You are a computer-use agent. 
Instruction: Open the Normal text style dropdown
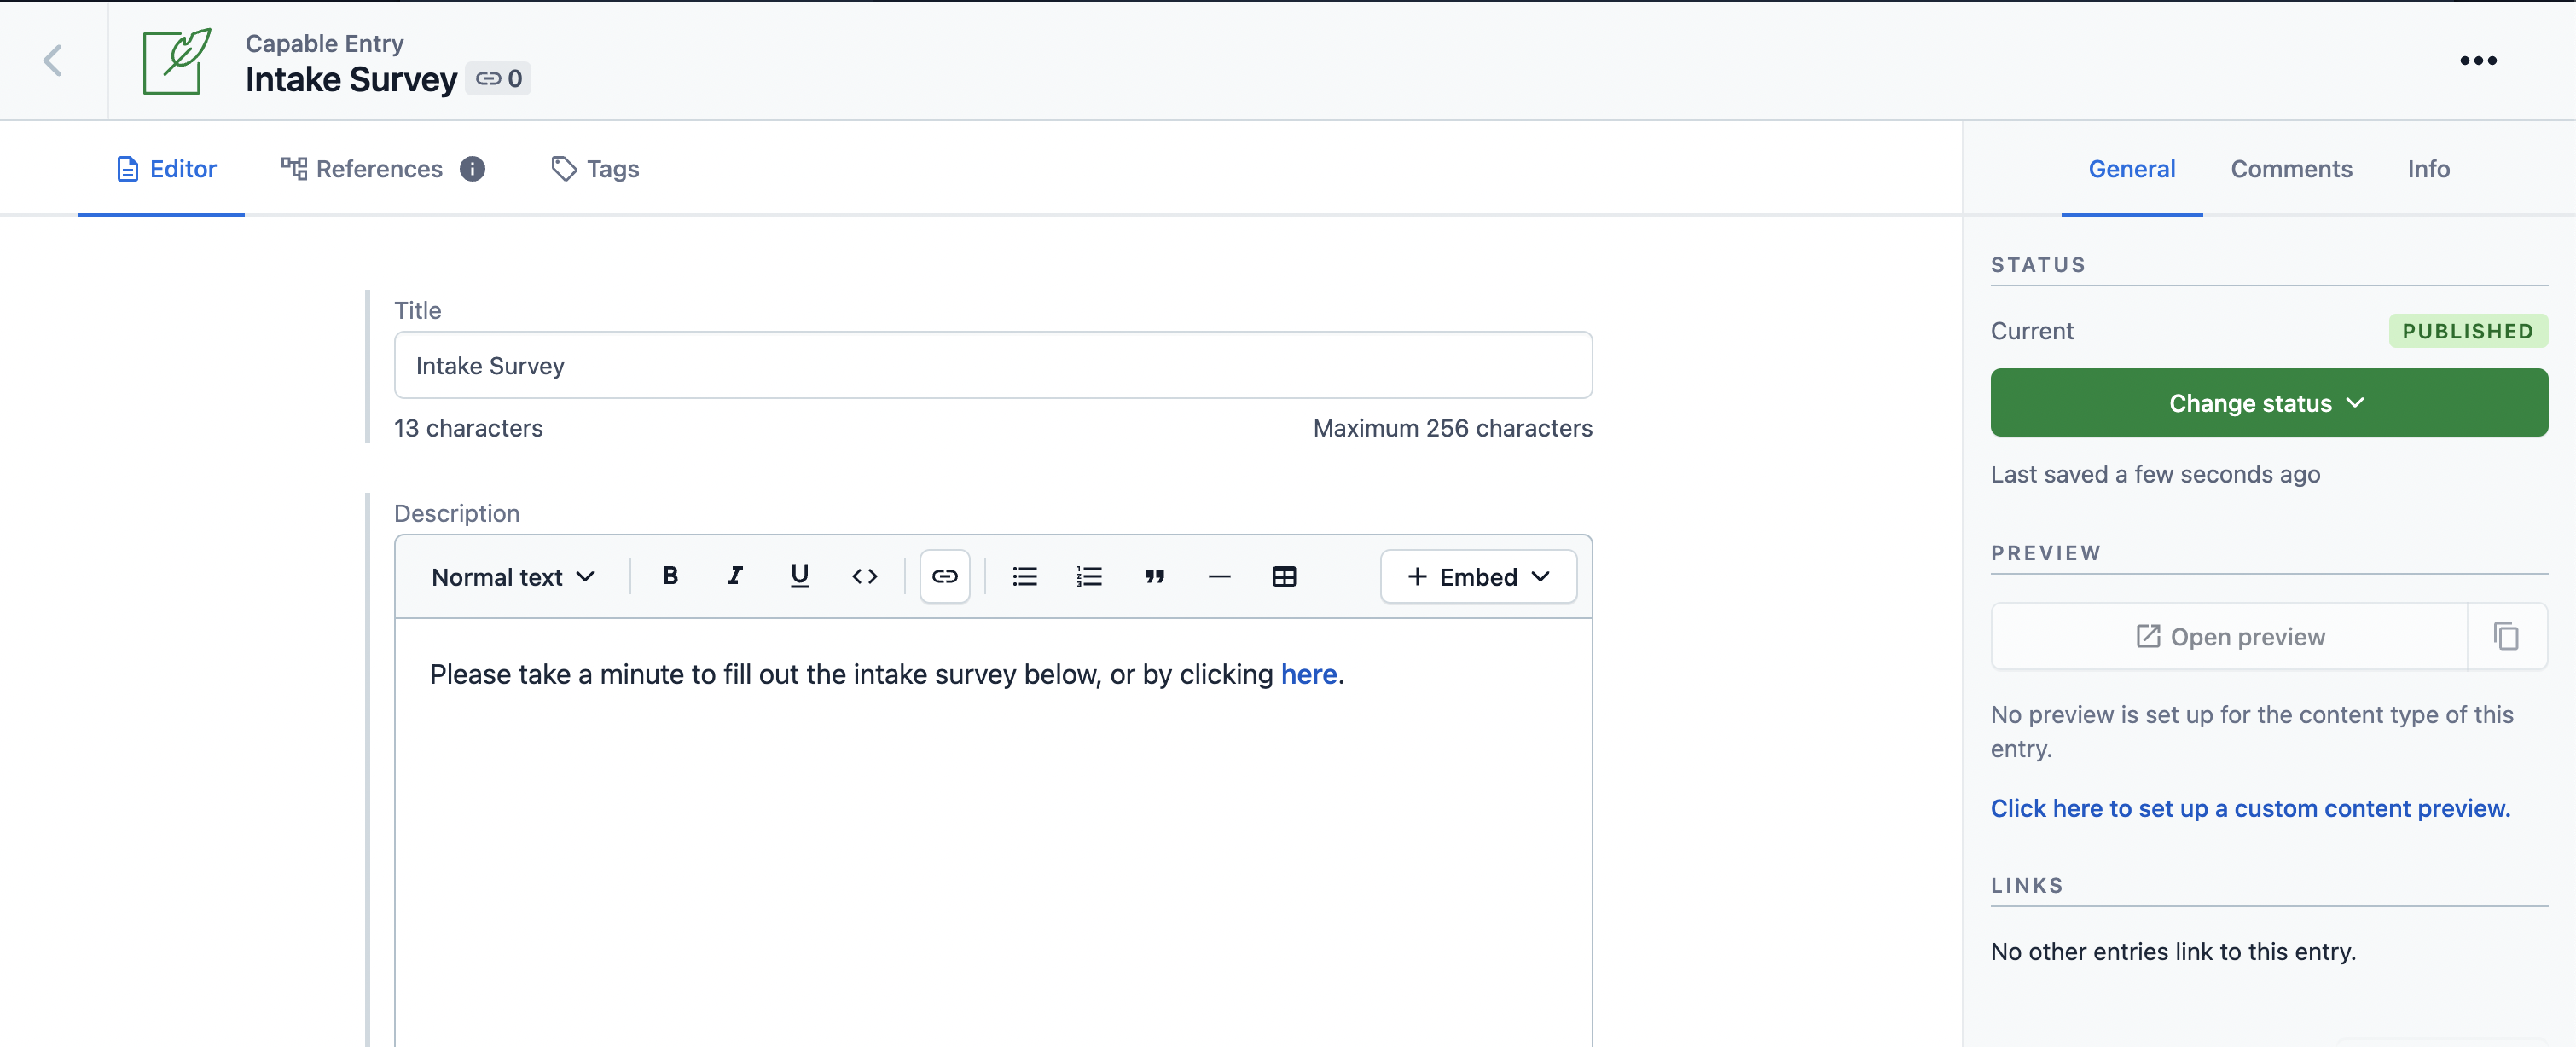coord(513,577)
